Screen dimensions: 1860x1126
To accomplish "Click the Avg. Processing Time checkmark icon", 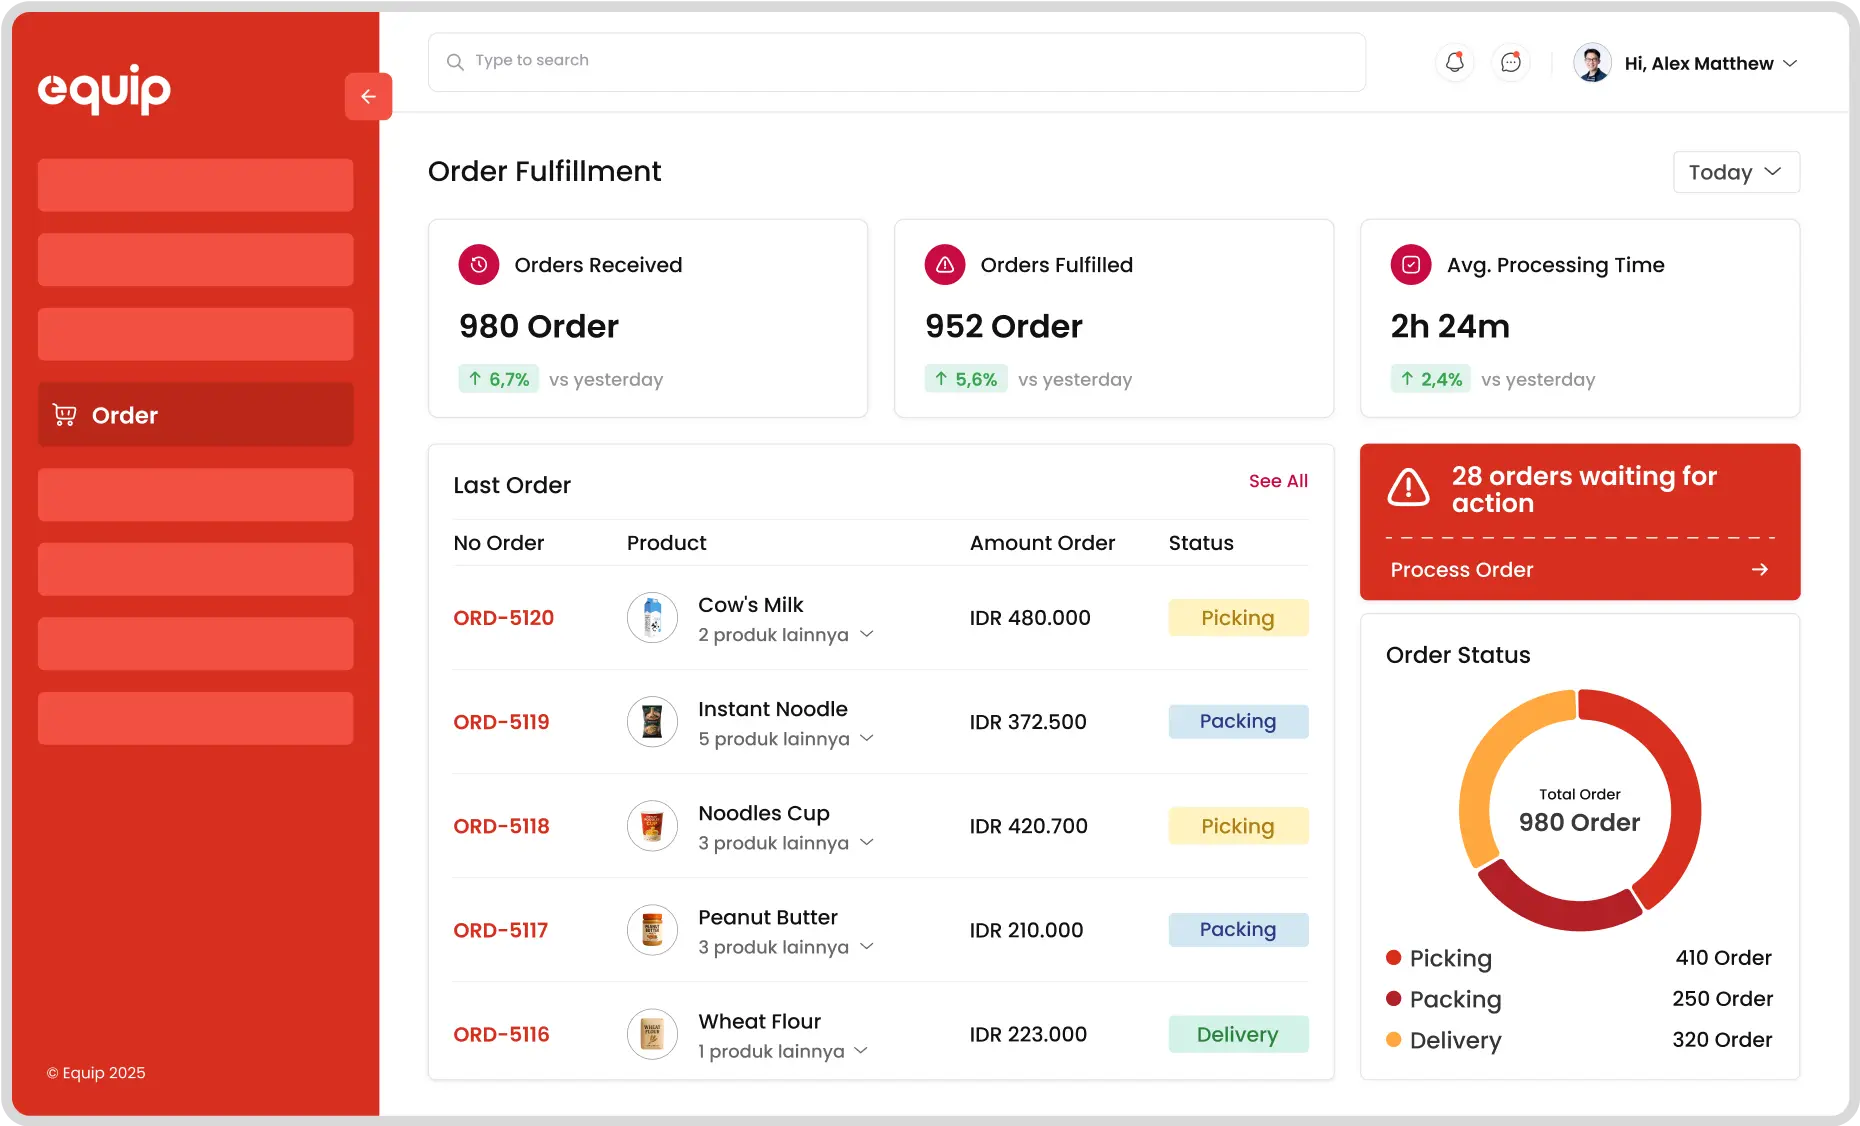I will pyautogui.click(x=1411, y=265).
